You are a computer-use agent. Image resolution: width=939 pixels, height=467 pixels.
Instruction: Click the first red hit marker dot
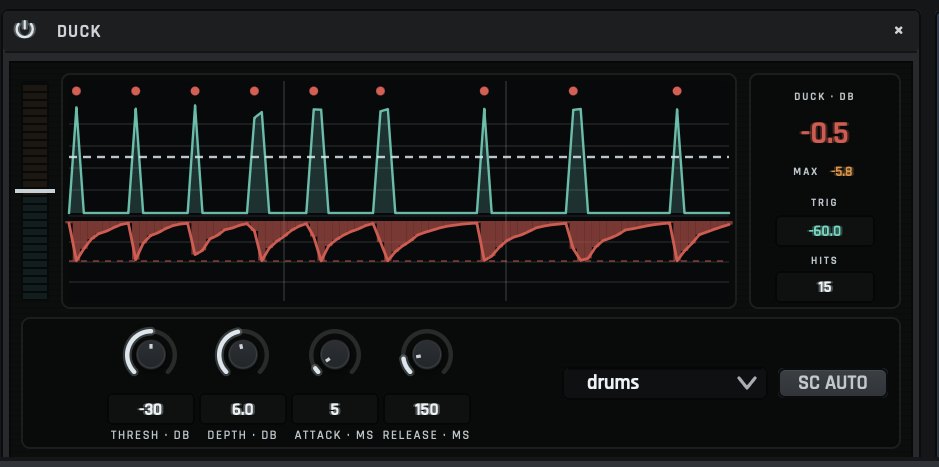tap(76, 91)
